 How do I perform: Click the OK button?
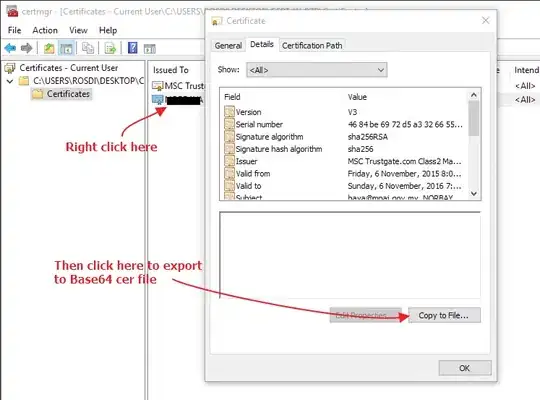[465, 368]
